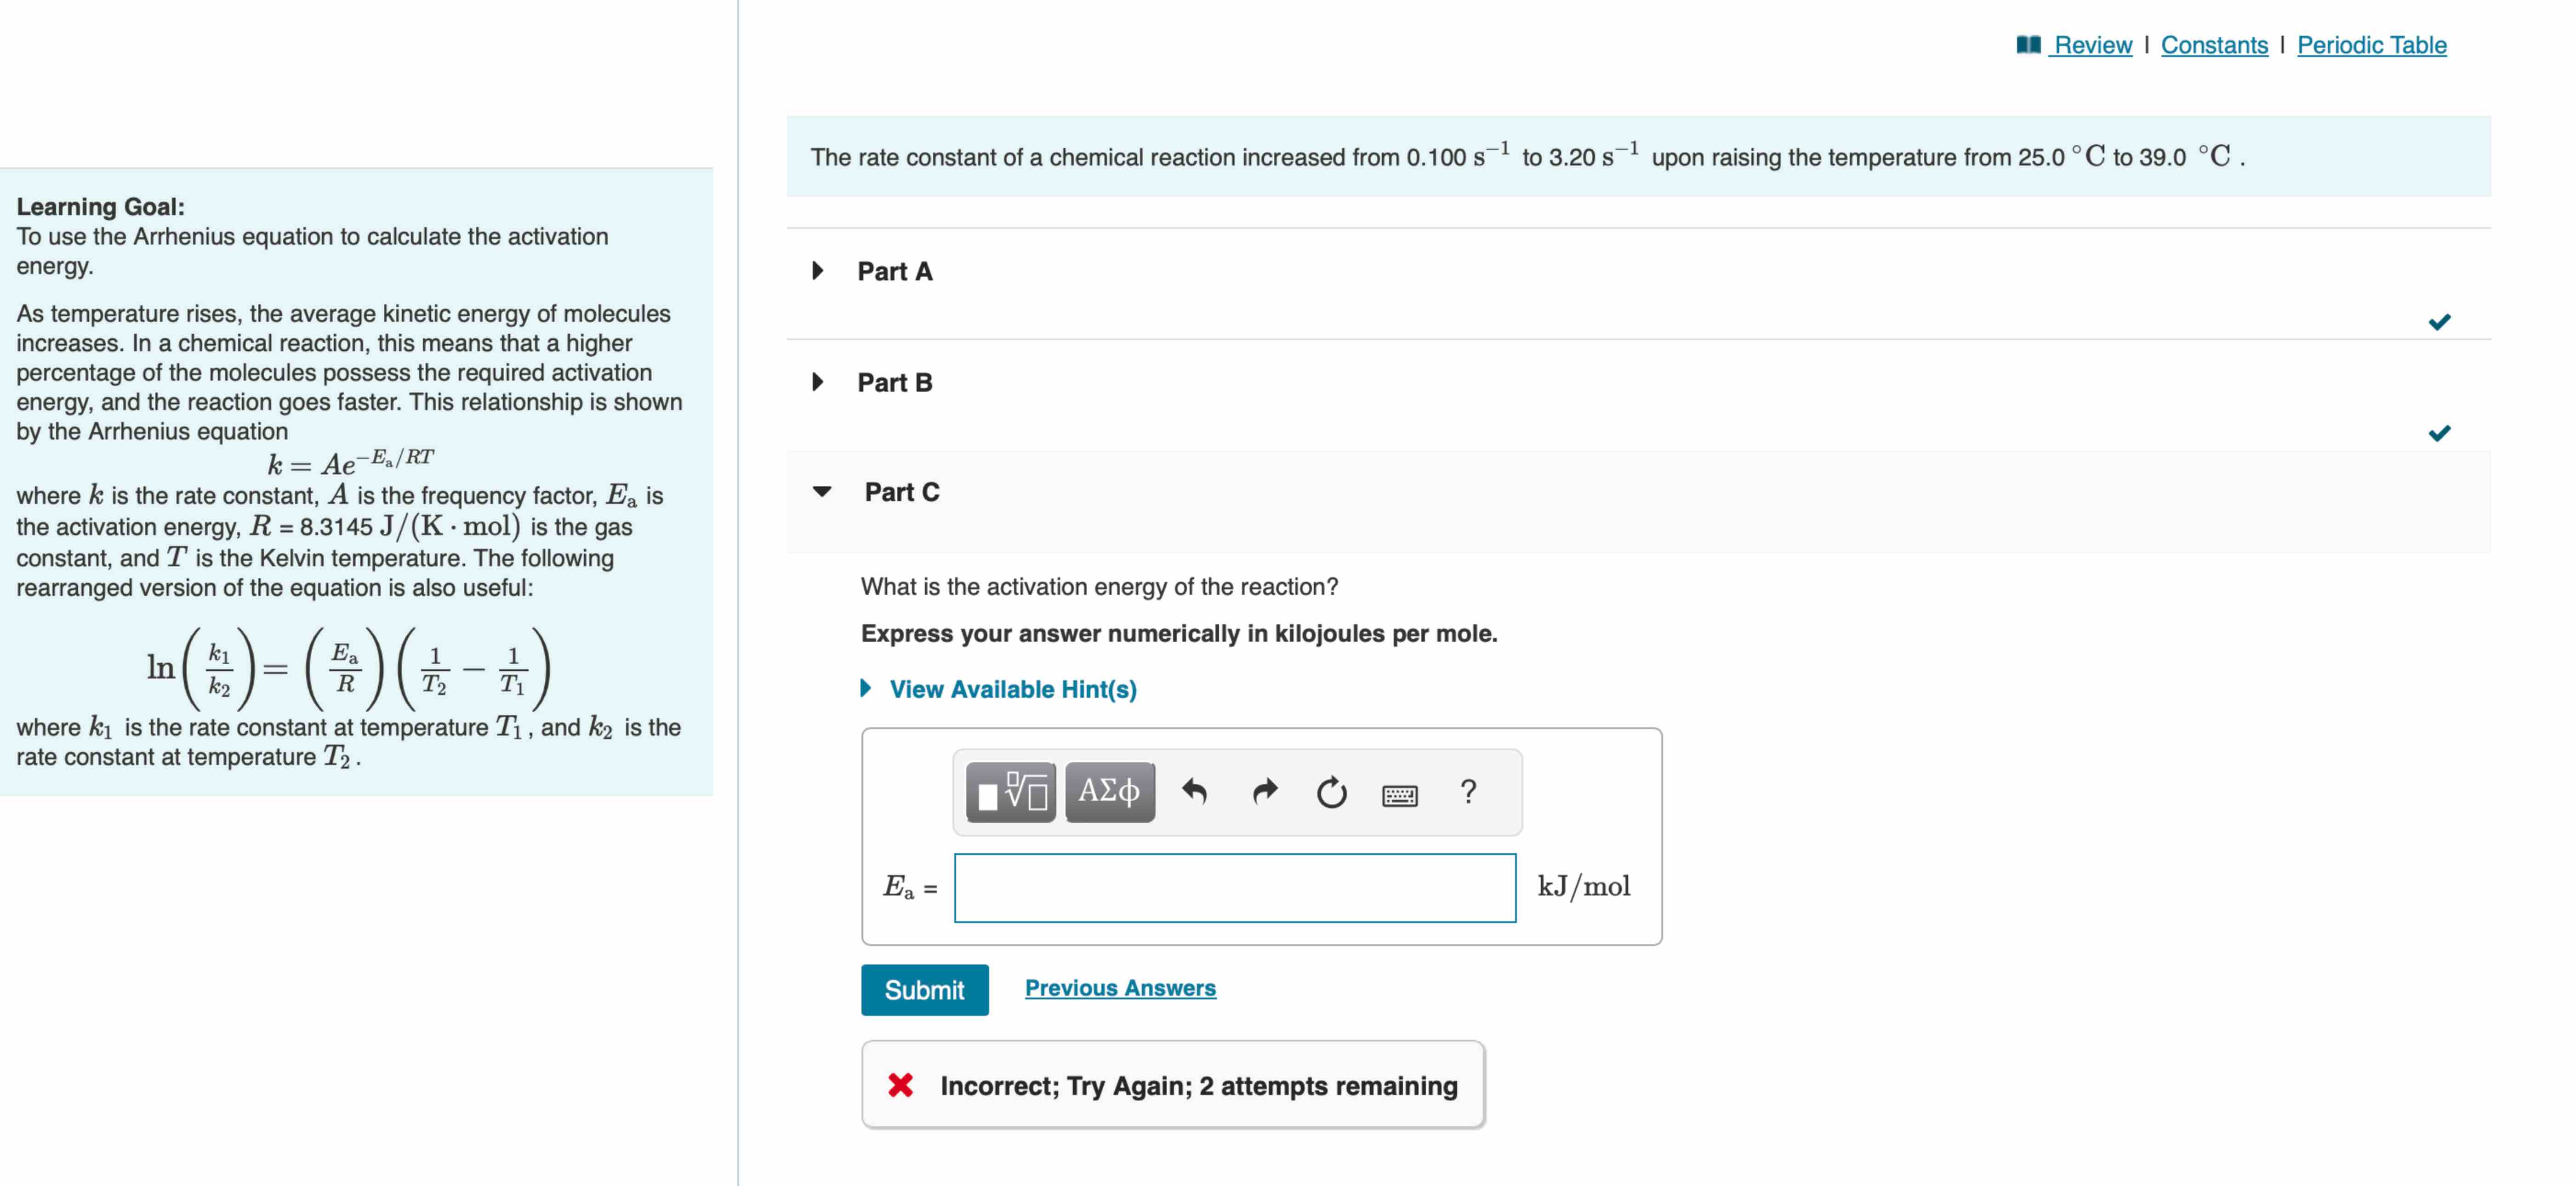This screenshot has height=1186, width=2576.
Task: Redo the equation entry
Action: [1264, 792]
